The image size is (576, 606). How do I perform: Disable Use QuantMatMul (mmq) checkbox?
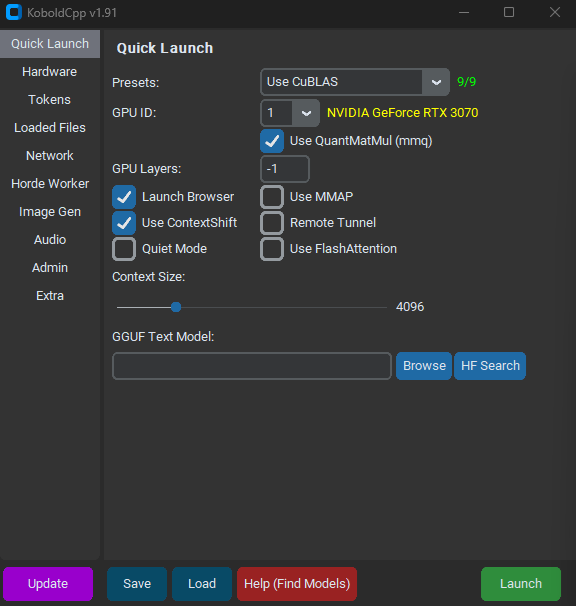pyautogui.click(x=272, y=141)
